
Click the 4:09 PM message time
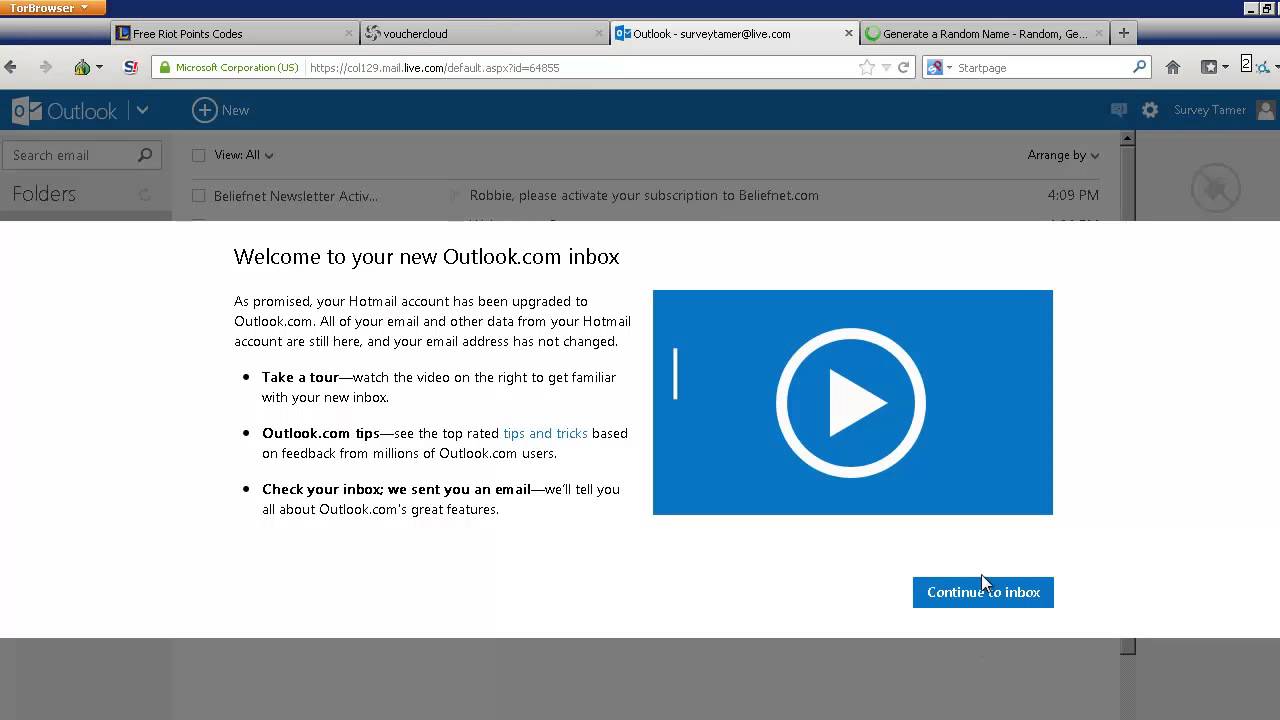pos(1073,195)
